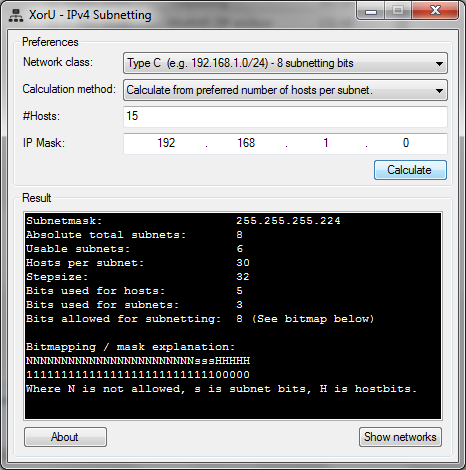Viewport: 466px width, 470px height.
Task: Click the Subnetmask line in results
Action: [x=183, y=221]
